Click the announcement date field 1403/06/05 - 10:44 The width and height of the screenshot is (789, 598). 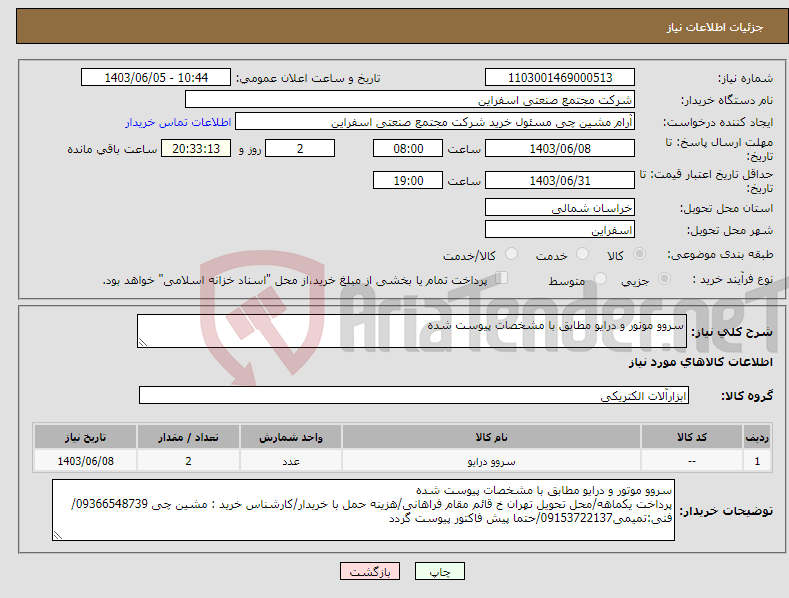coord(156,78)
